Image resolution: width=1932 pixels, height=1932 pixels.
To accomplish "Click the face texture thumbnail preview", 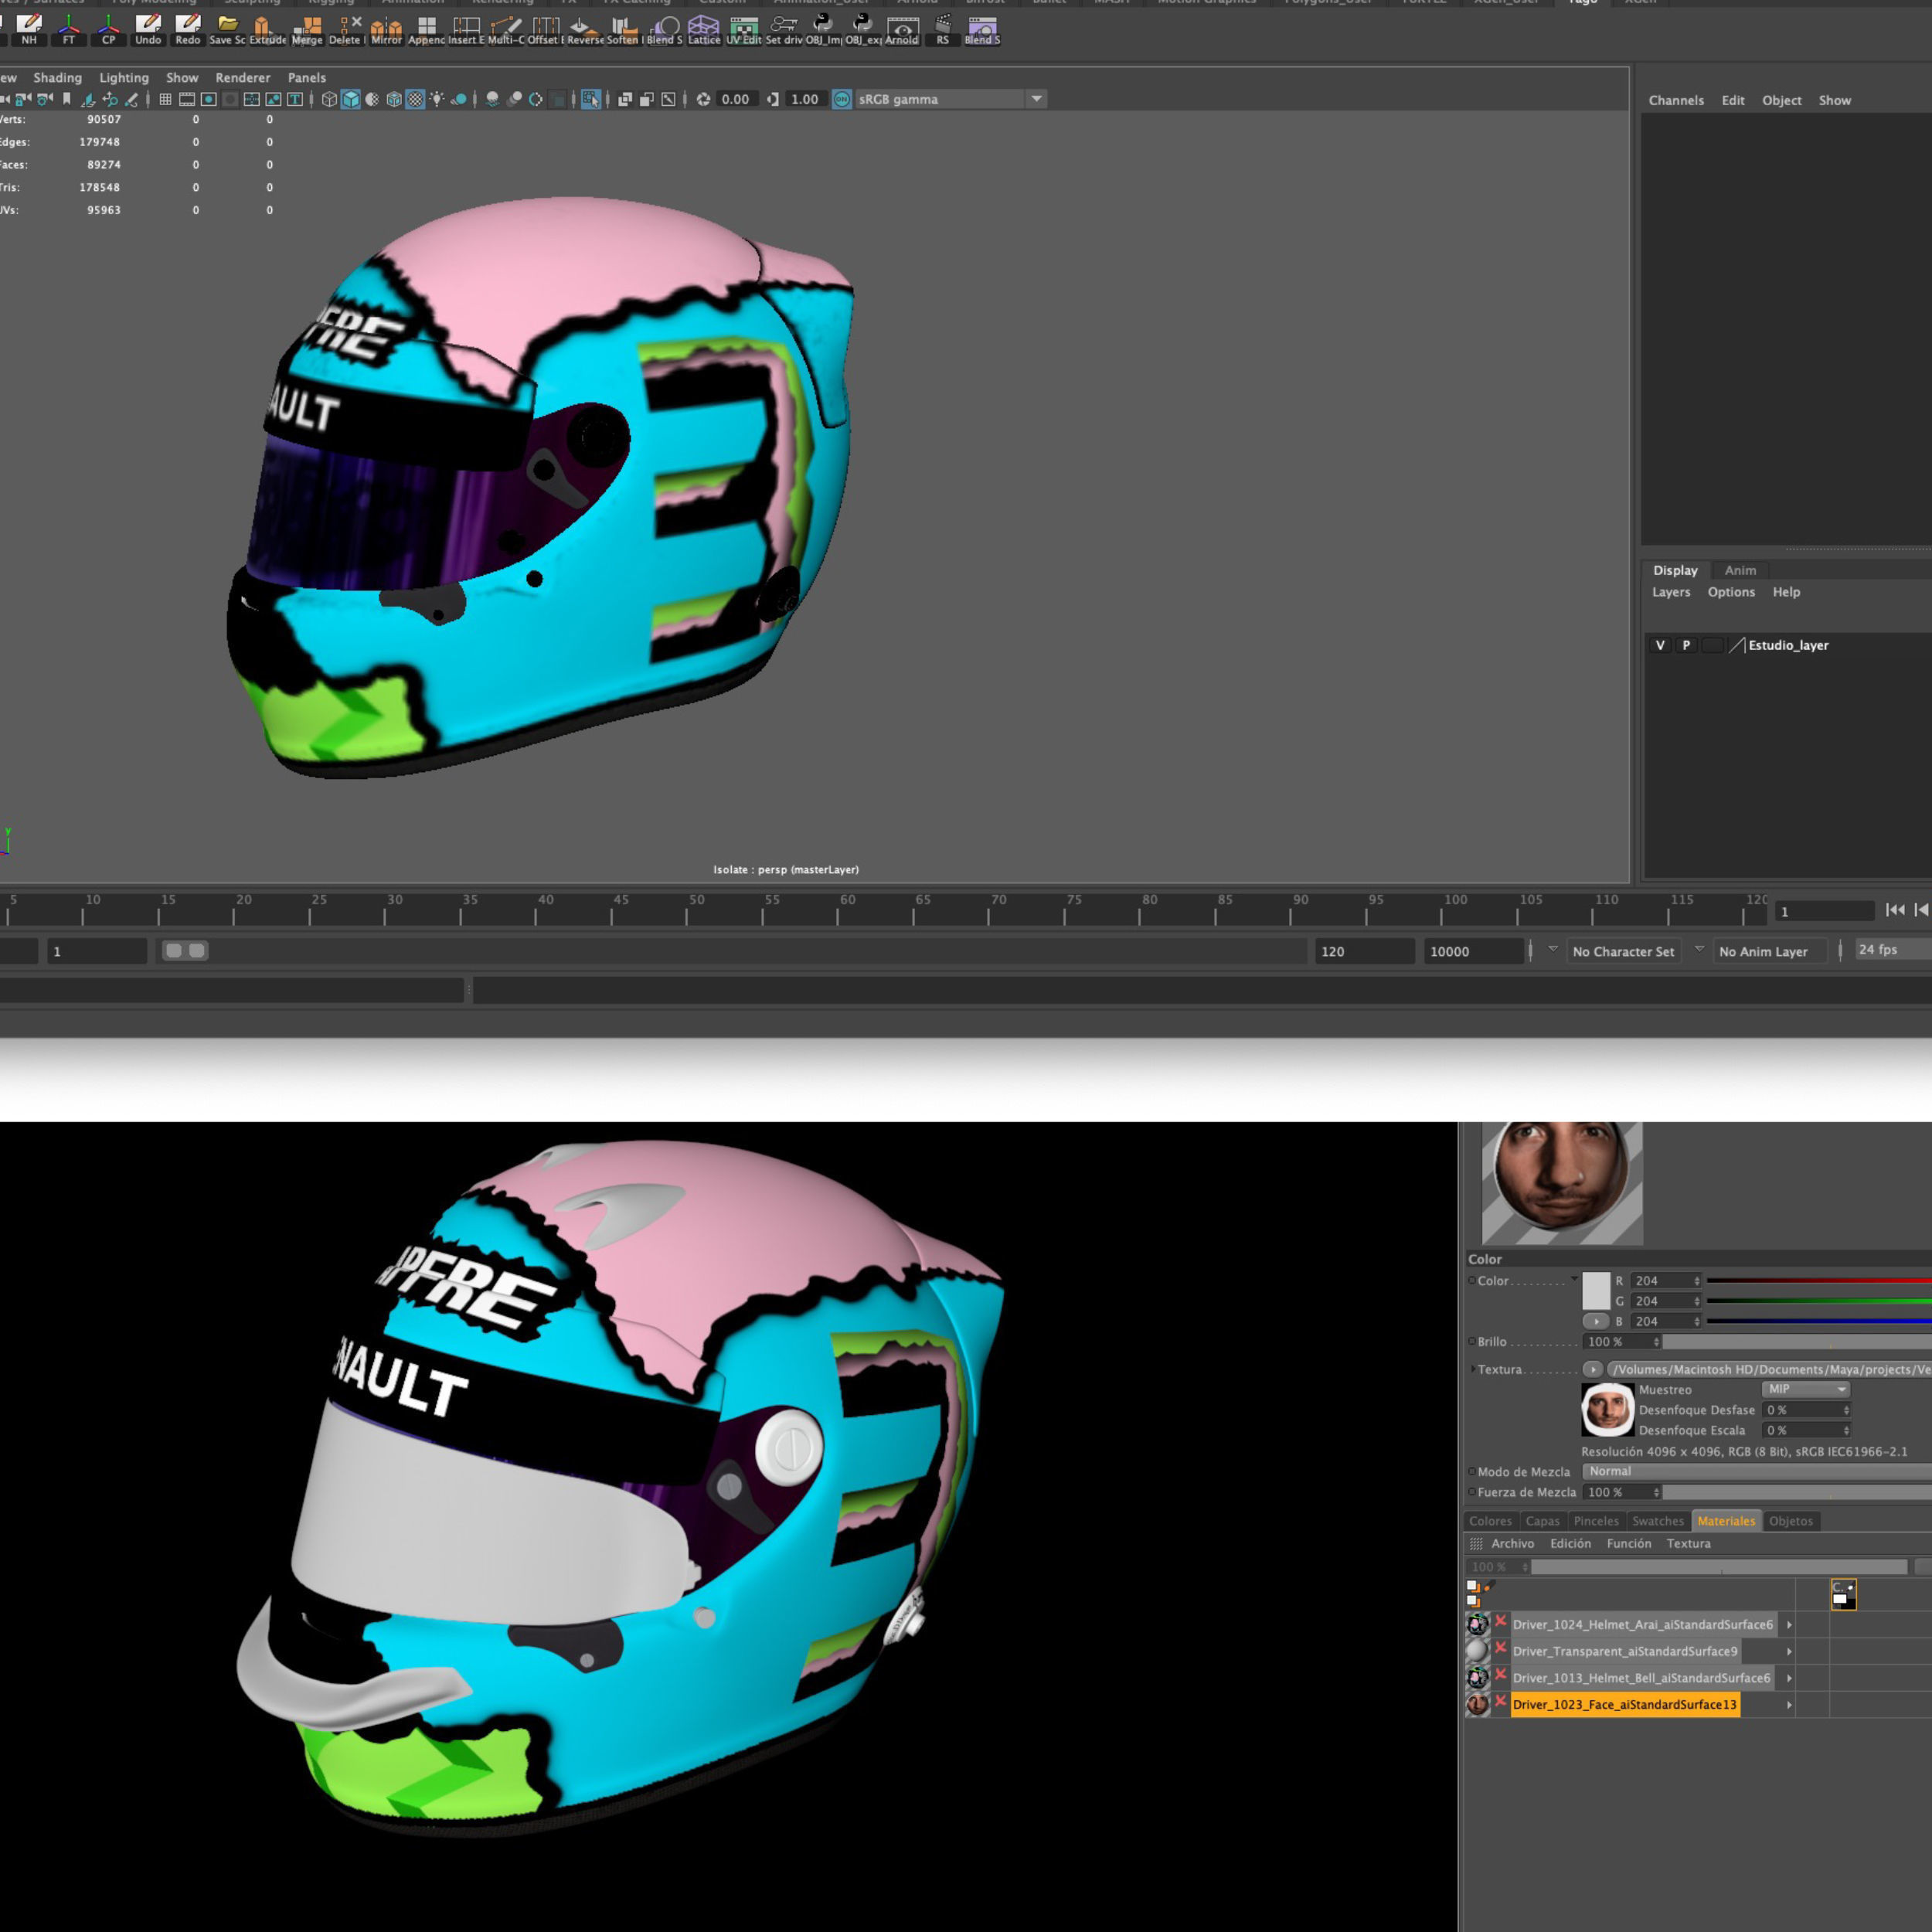I will click(x=1607, y=1409).
